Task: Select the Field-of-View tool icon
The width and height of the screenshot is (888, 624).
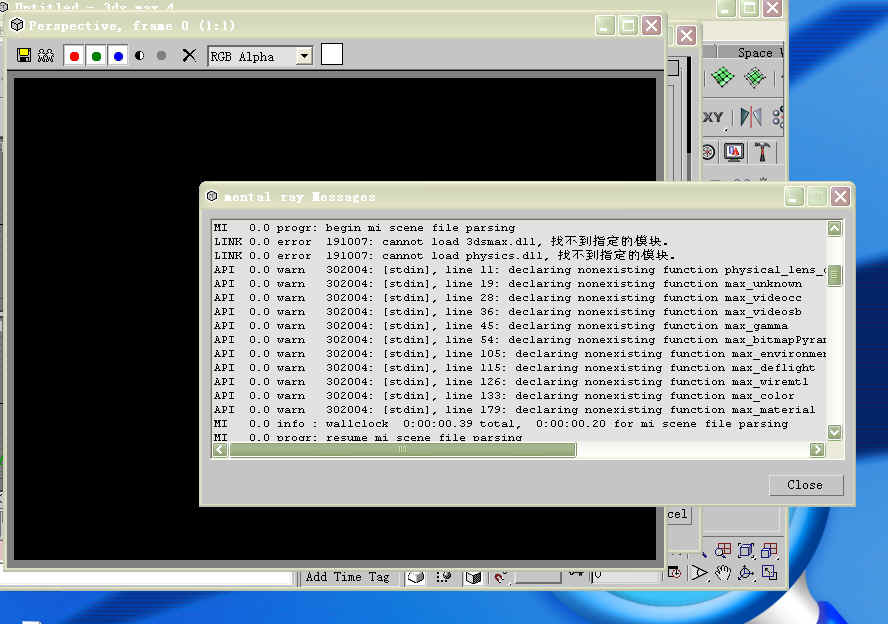Action: [699, 573]
